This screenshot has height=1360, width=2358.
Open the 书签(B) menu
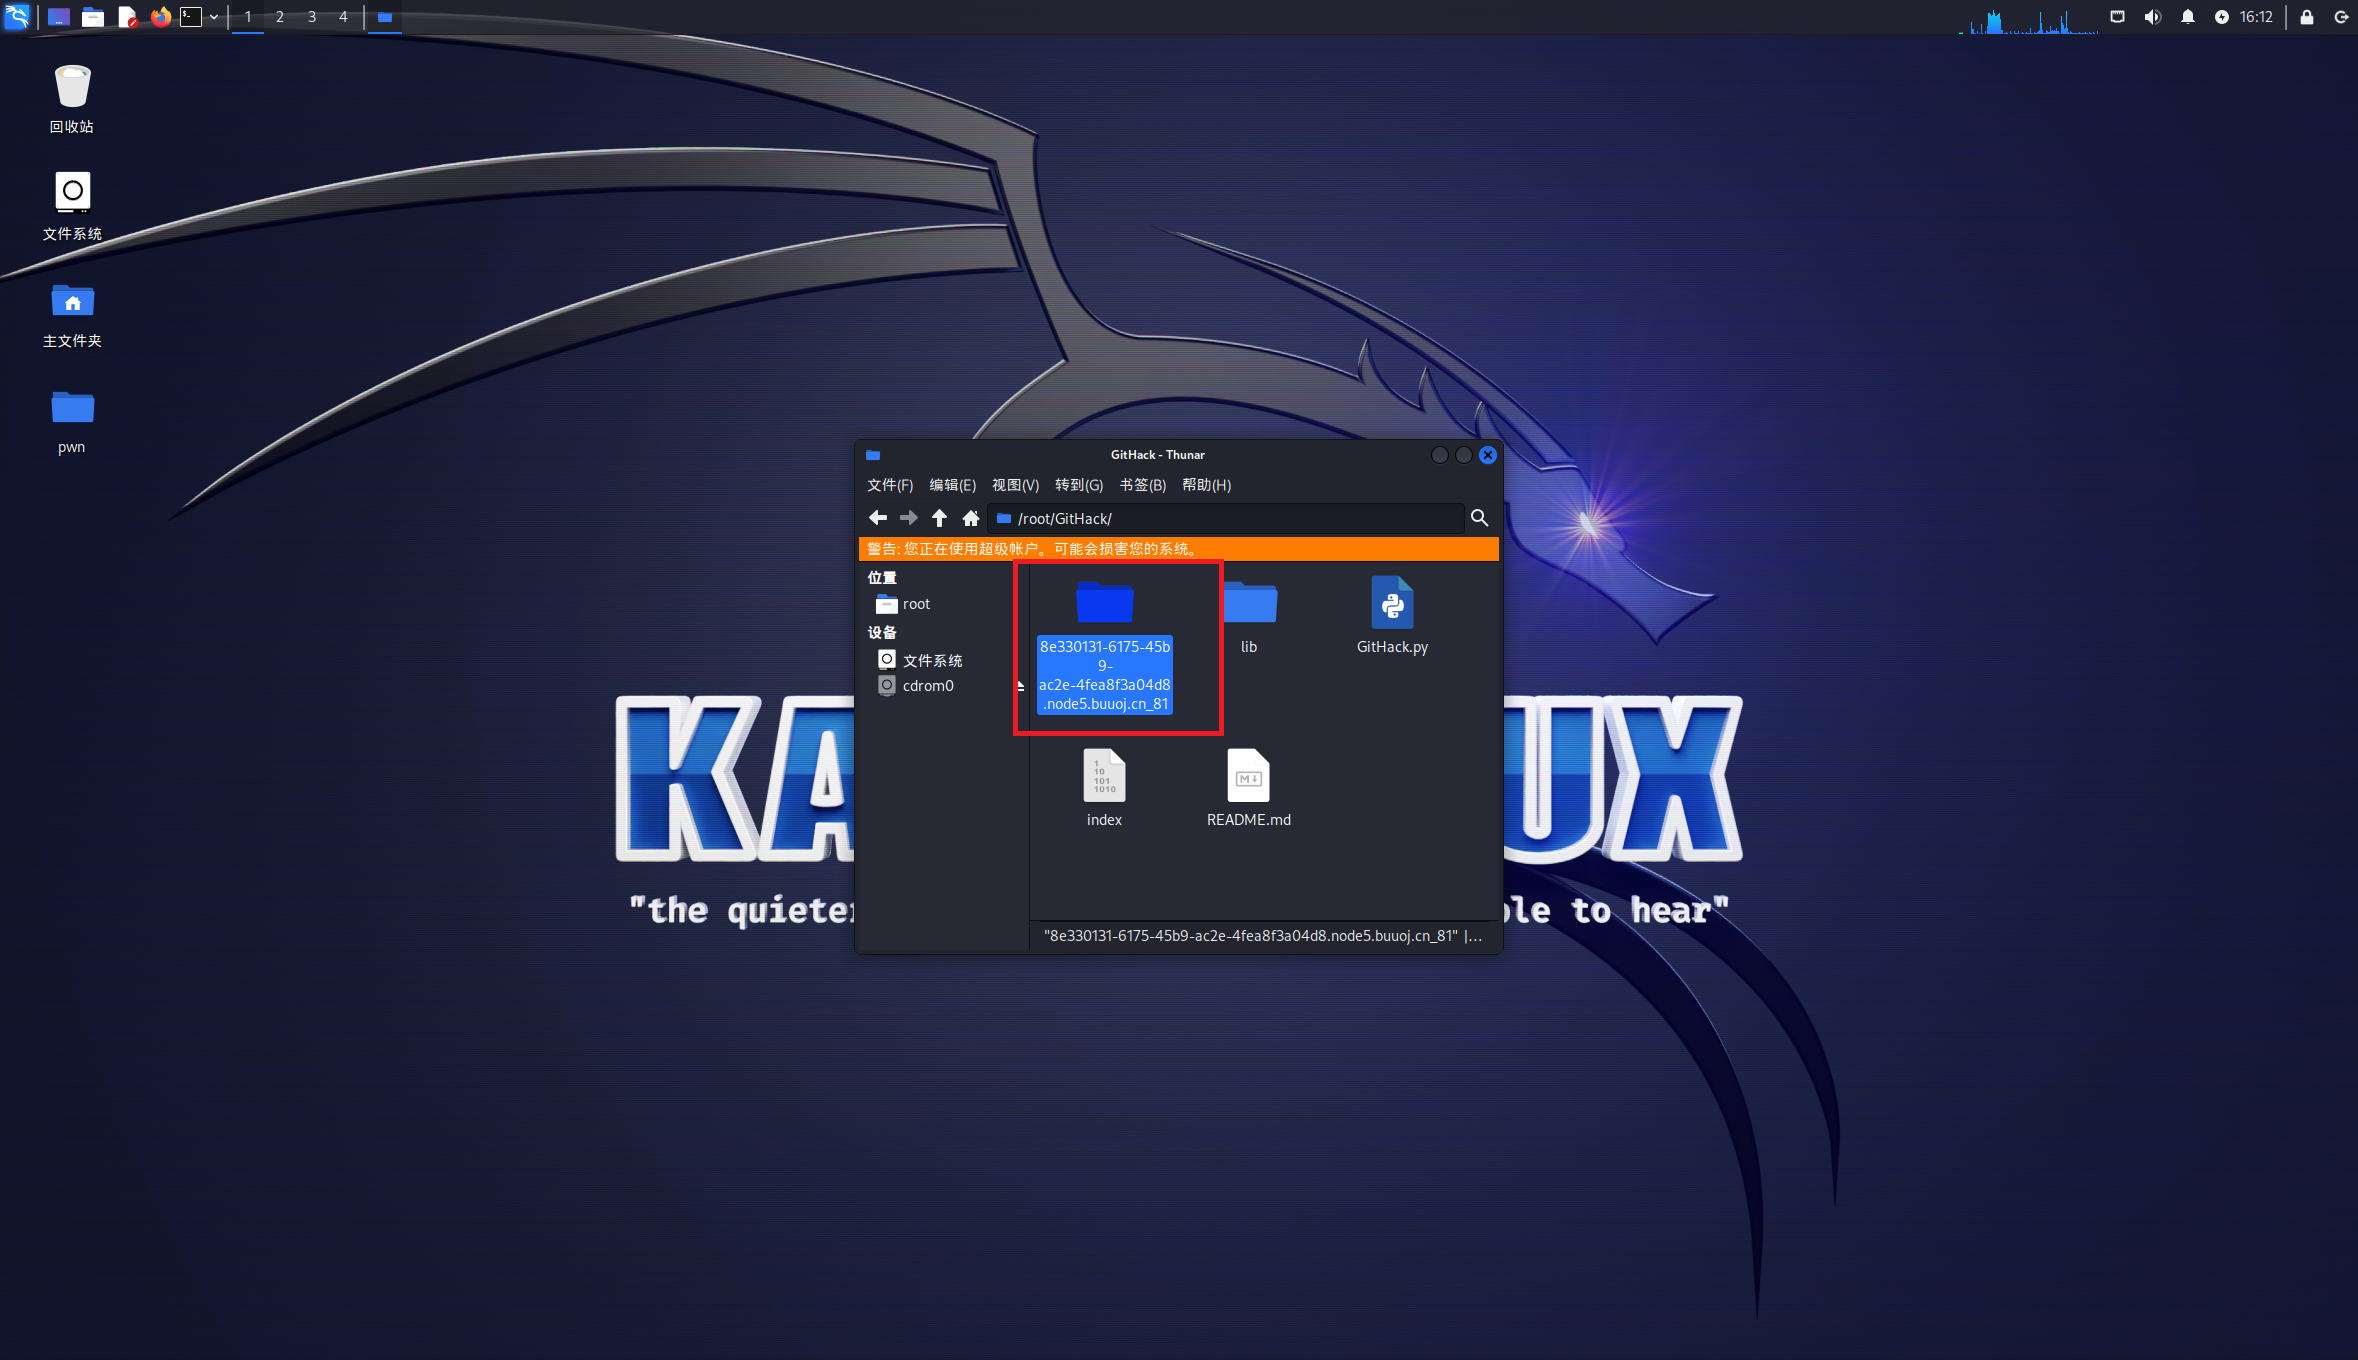pos(1143,485)
